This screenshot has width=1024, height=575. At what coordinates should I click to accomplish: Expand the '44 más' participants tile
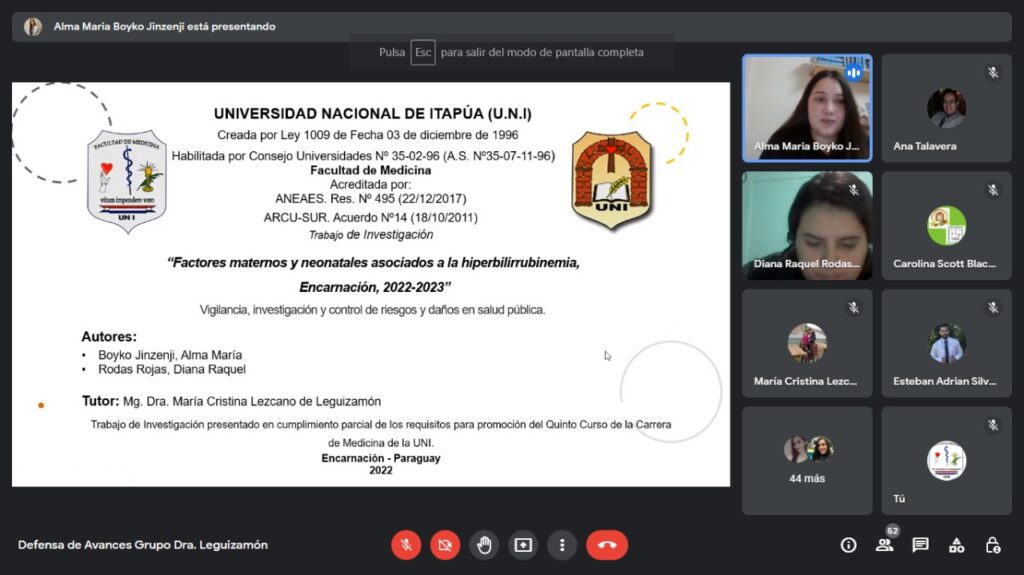pos(807,460)
